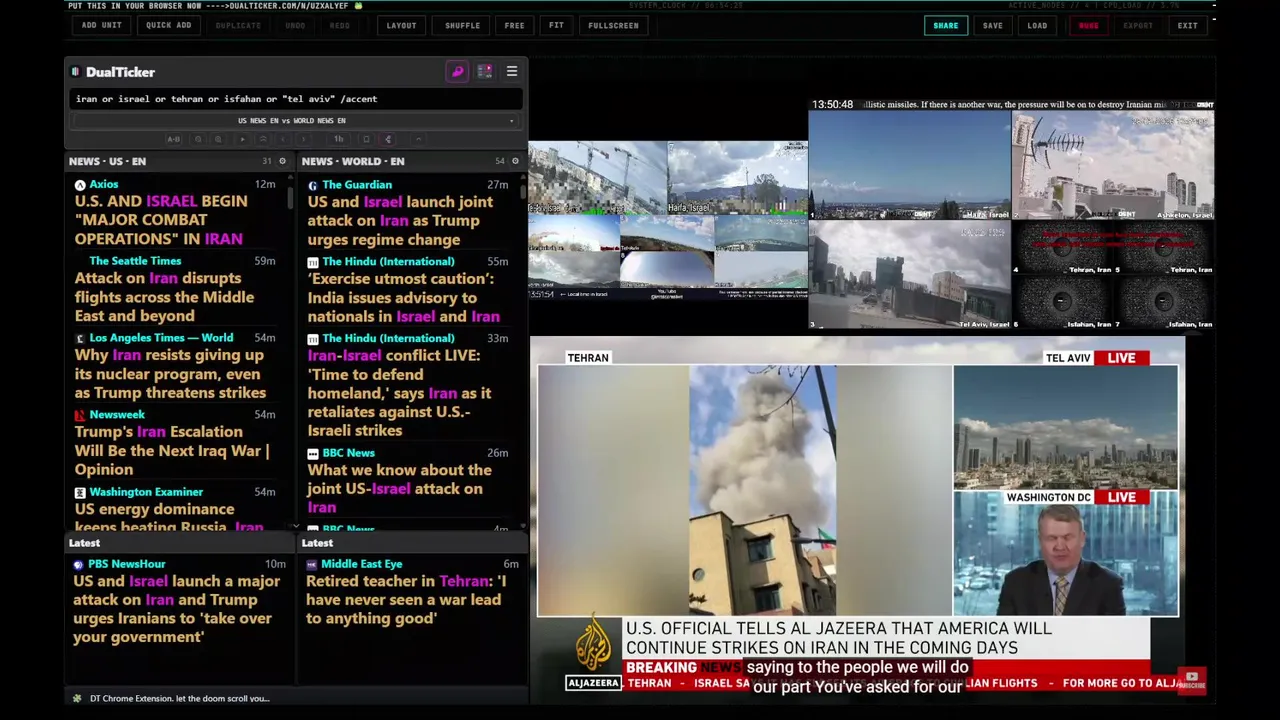Click the play icon in ticker toolbar
Screen dimensions: 1280x720
click(242, 139)
